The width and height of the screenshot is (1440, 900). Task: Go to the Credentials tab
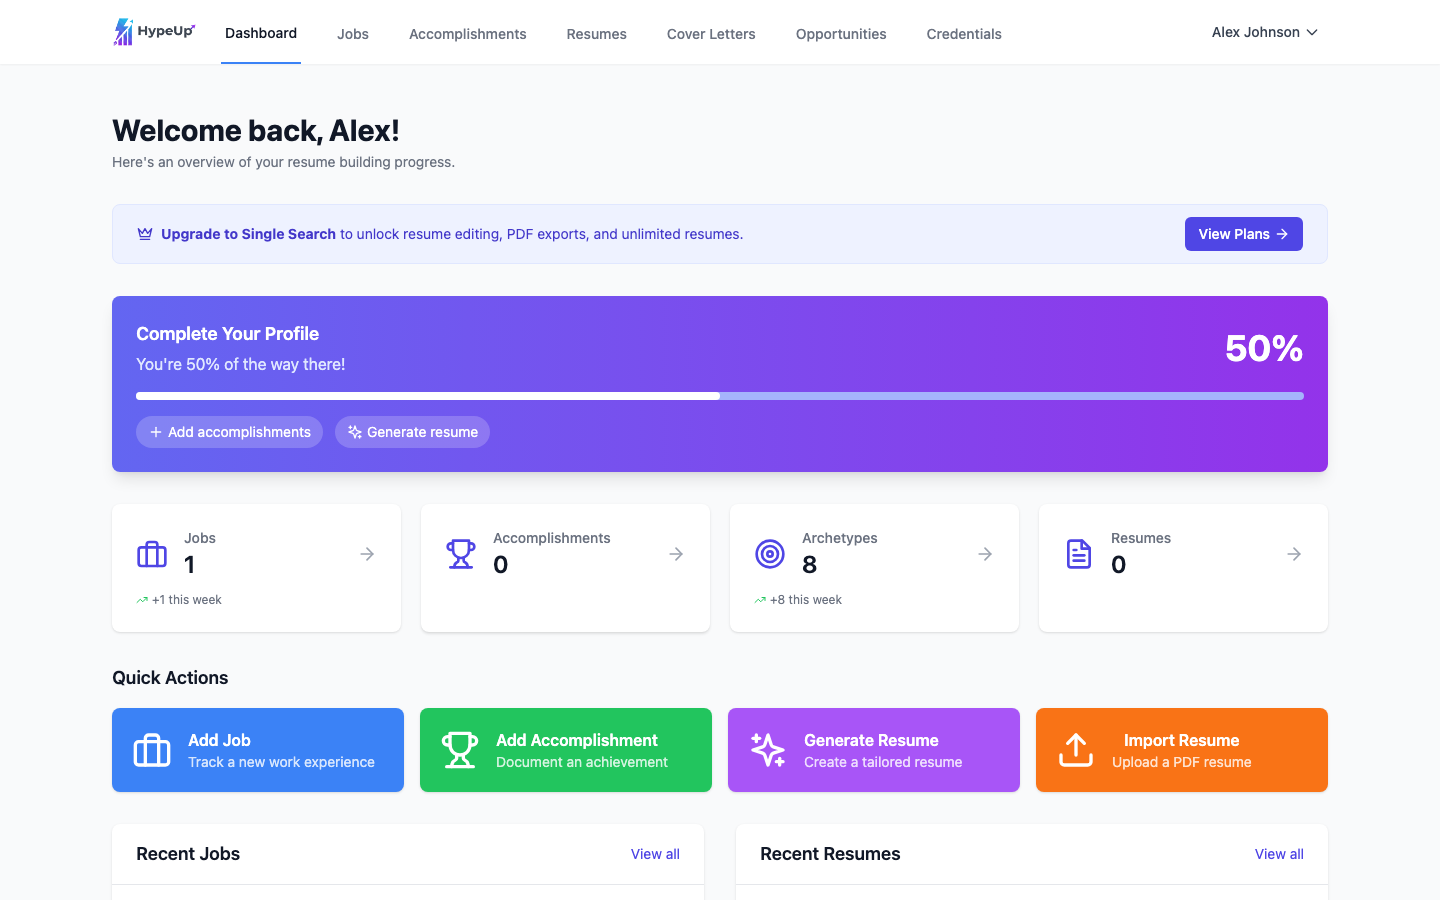coord(963,34)
